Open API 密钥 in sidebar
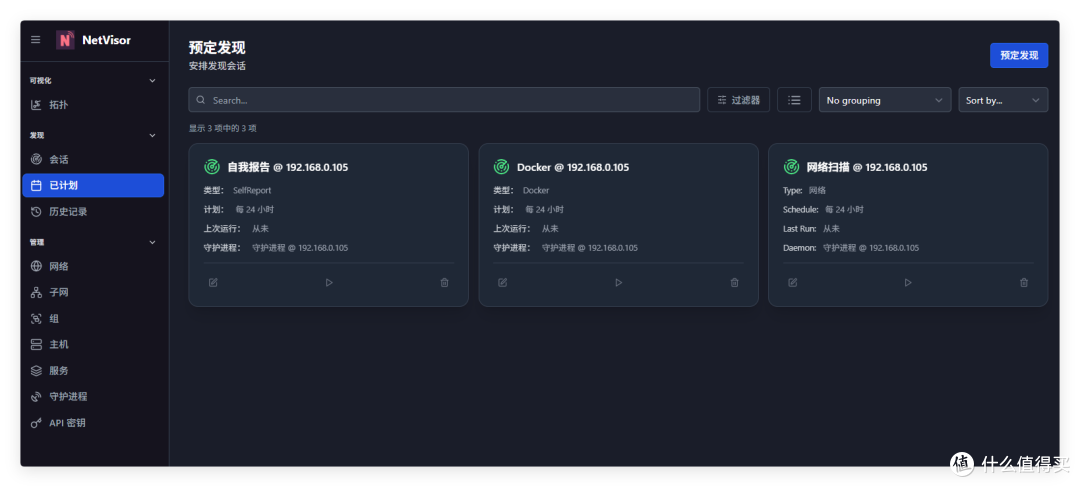 93,423
